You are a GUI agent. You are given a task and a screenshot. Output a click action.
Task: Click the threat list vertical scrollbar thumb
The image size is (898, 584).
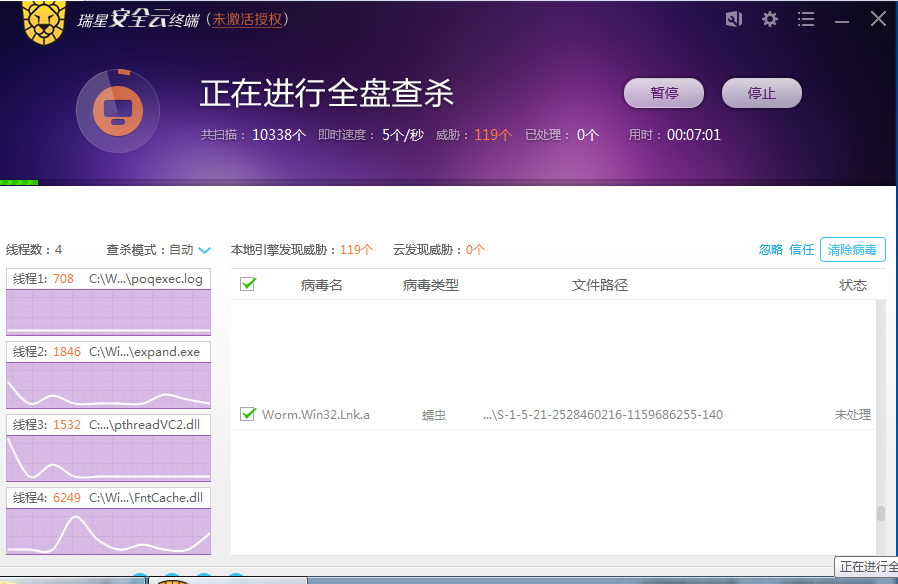click(x=881, y=513)
